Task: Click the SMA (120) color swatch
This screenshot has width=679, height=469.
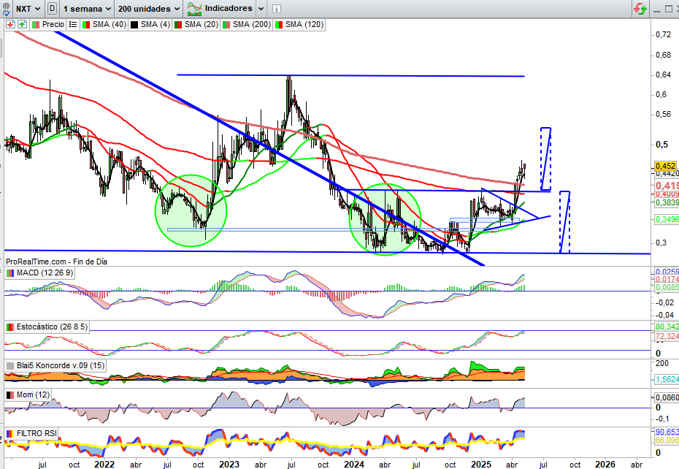Action: [x=279, y=25]
